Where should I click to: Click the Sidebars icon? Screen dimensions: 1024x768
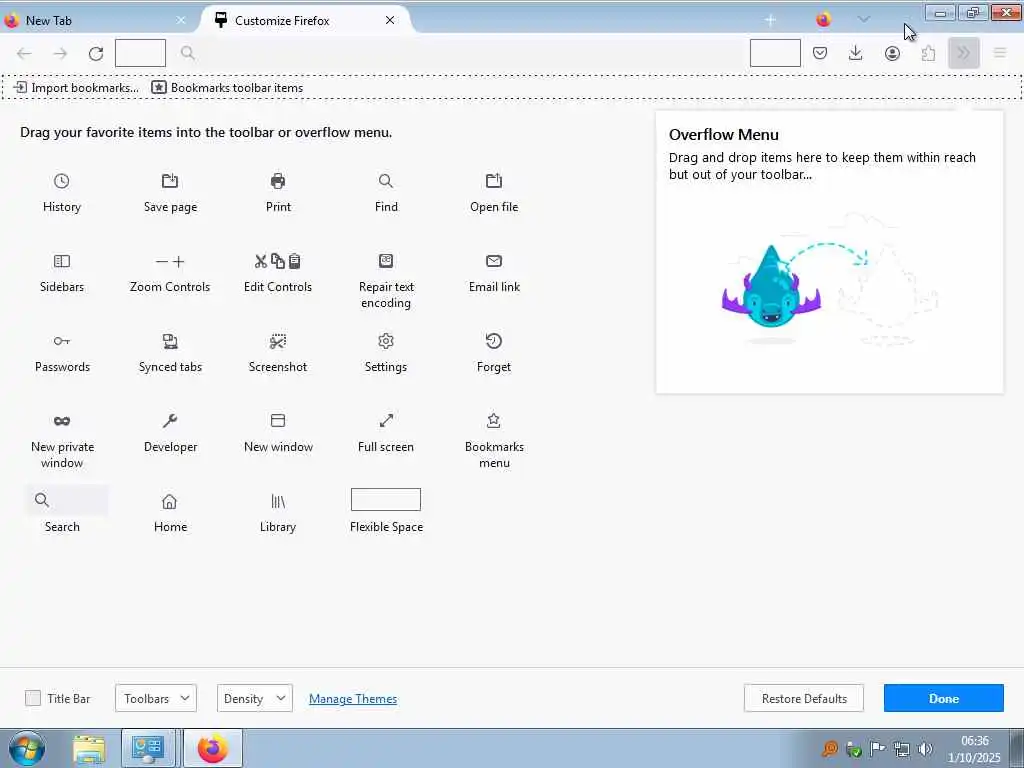click(x=61, y=261)
